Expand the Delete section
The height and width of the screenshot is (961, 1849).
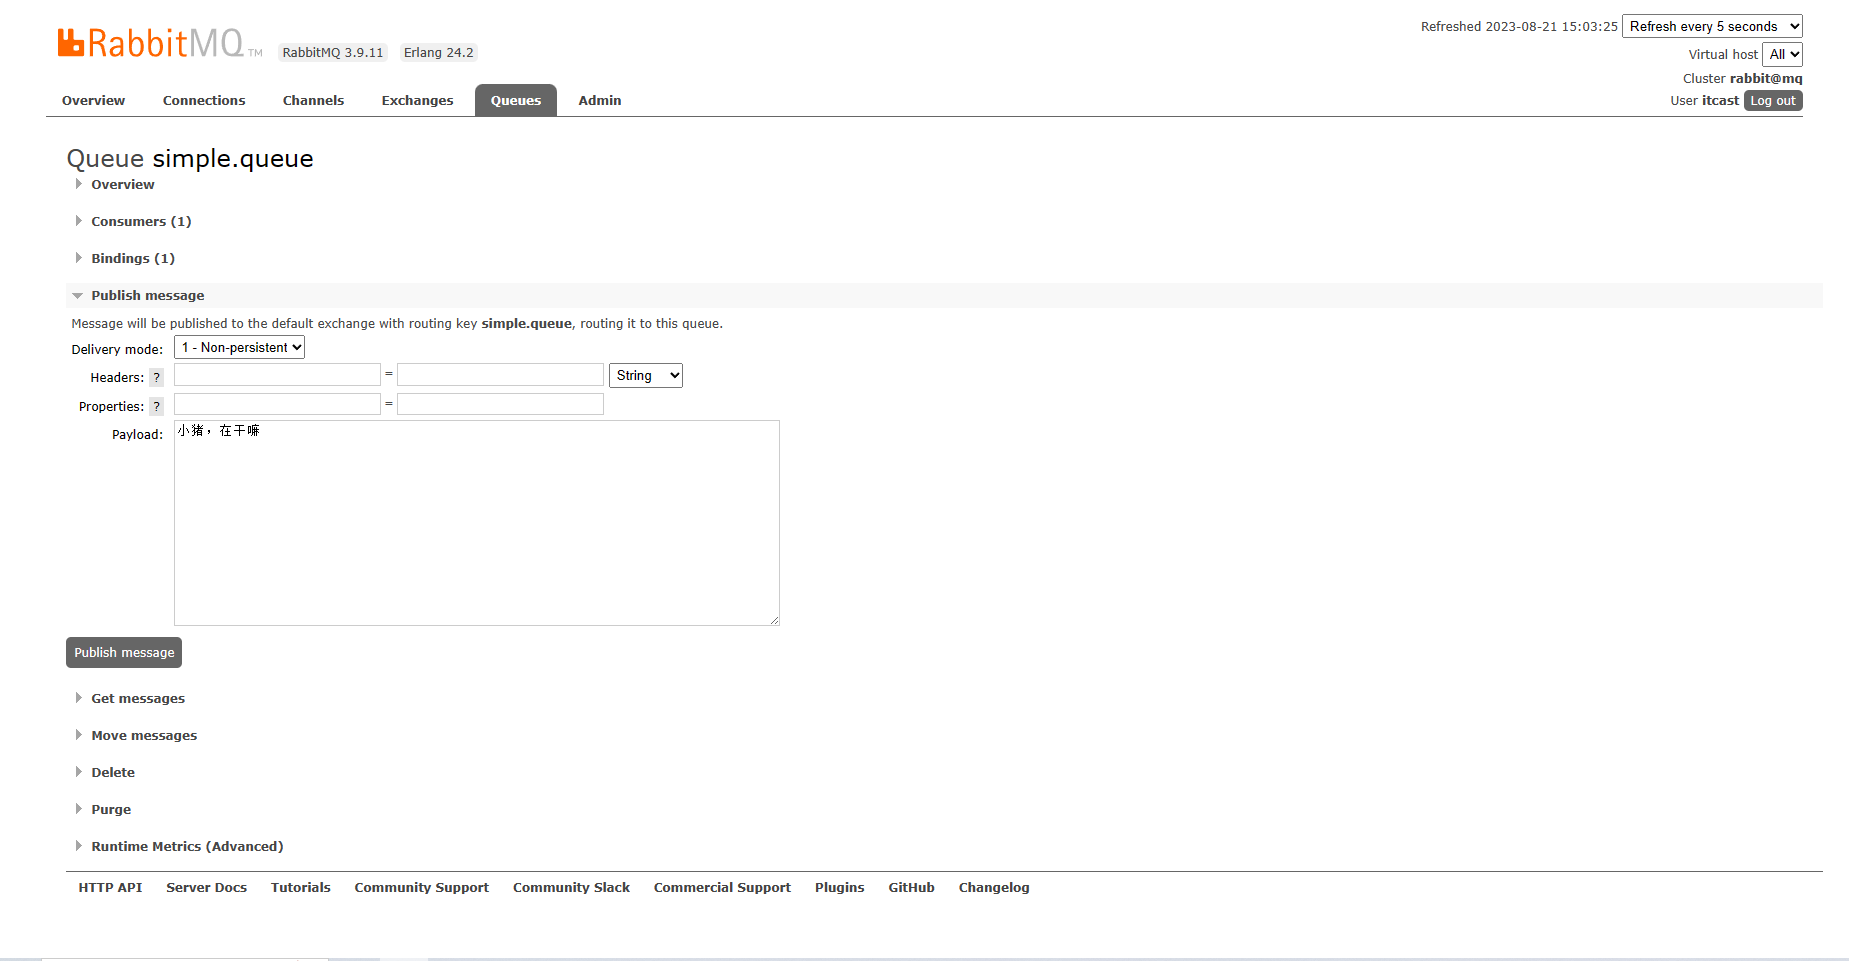112,772
